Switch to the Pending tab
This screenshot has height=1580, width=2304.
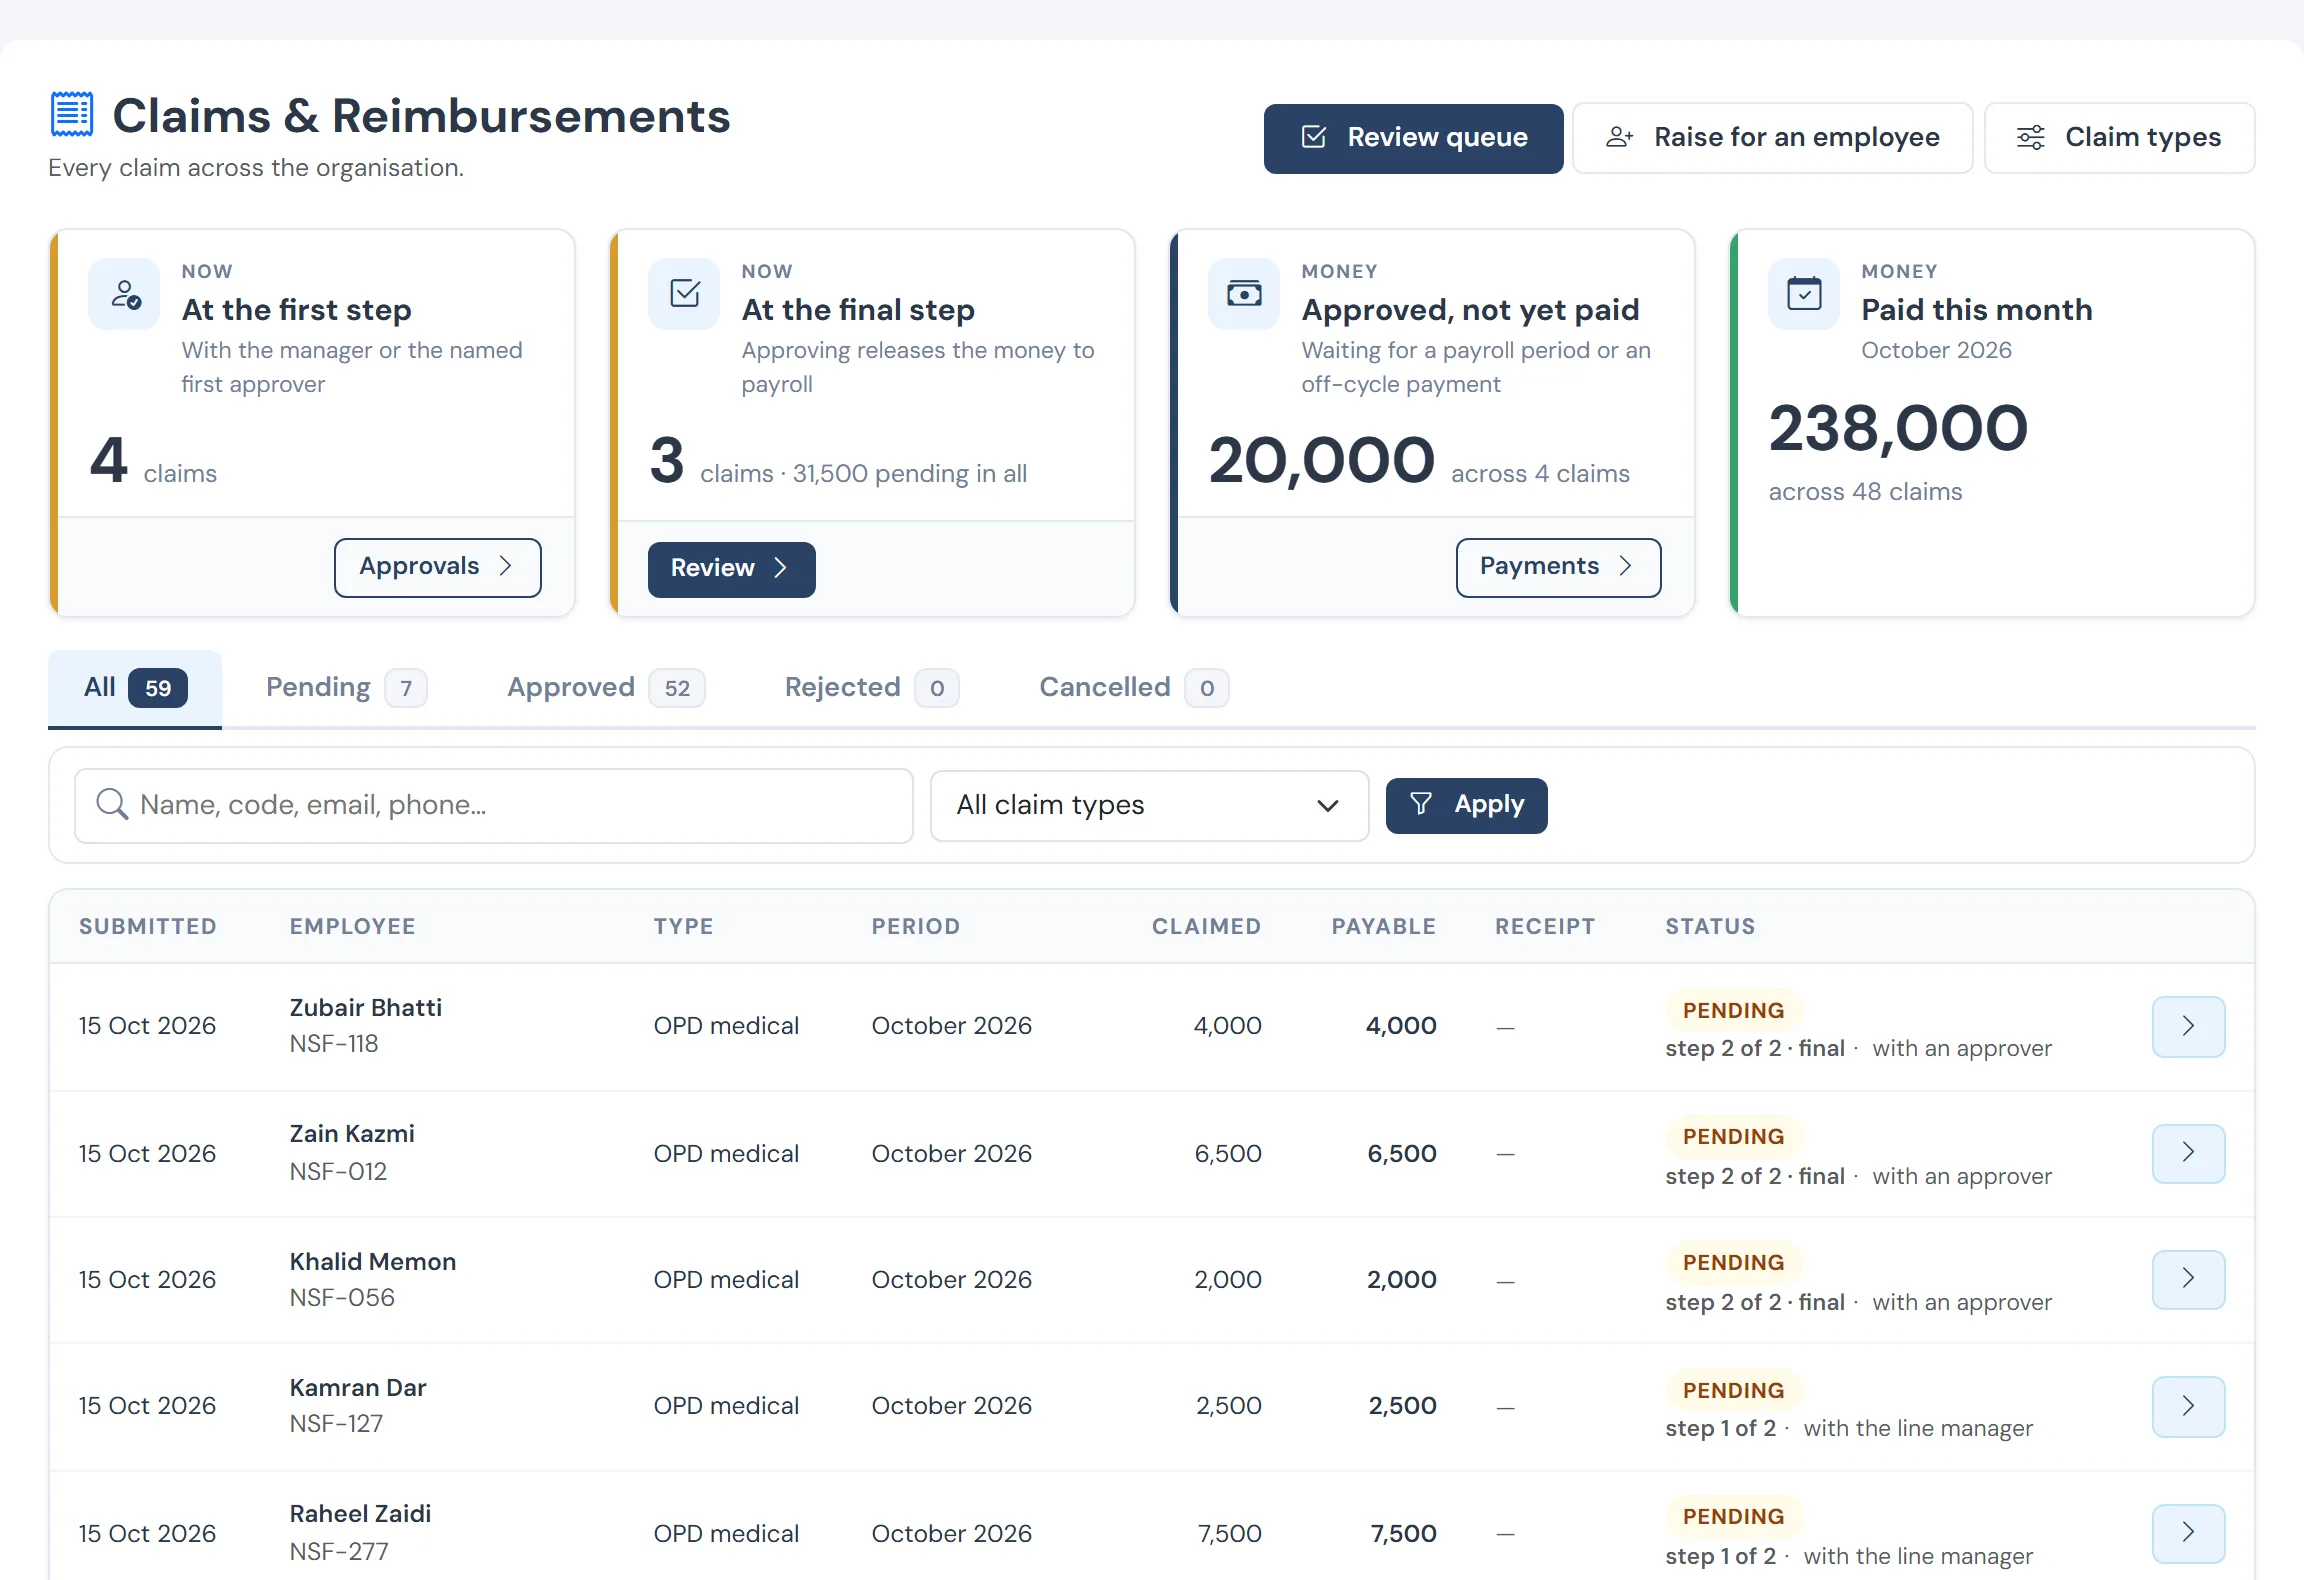coord(346,688)
